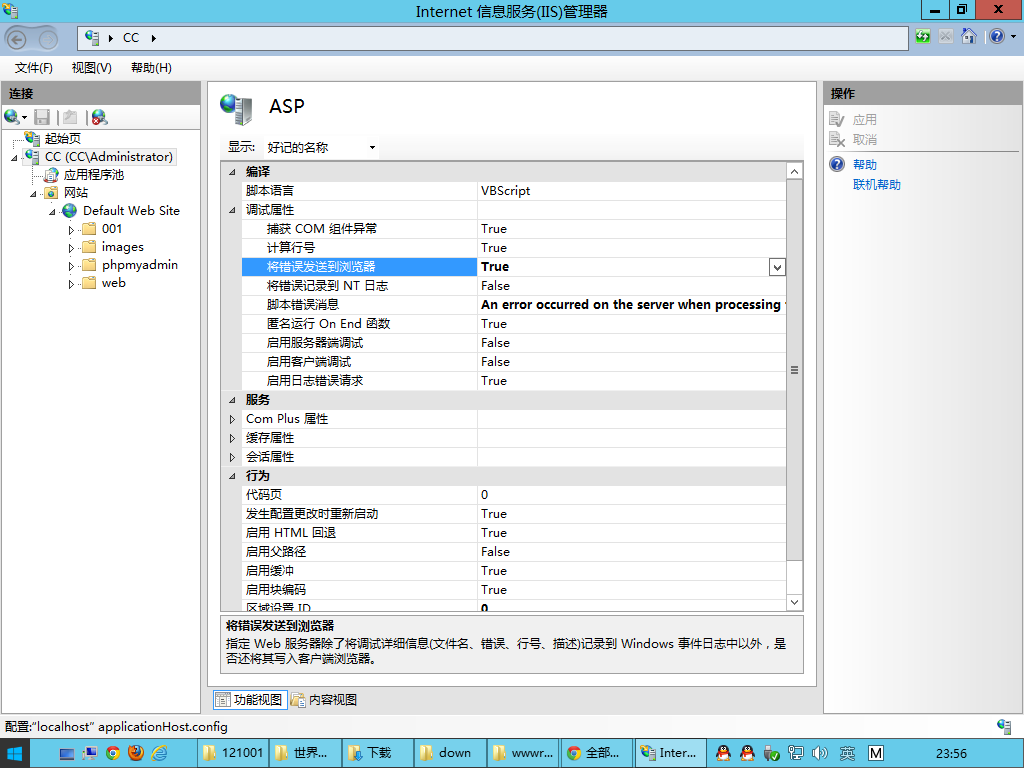Click the 英 input language indicator

point(847,753)
